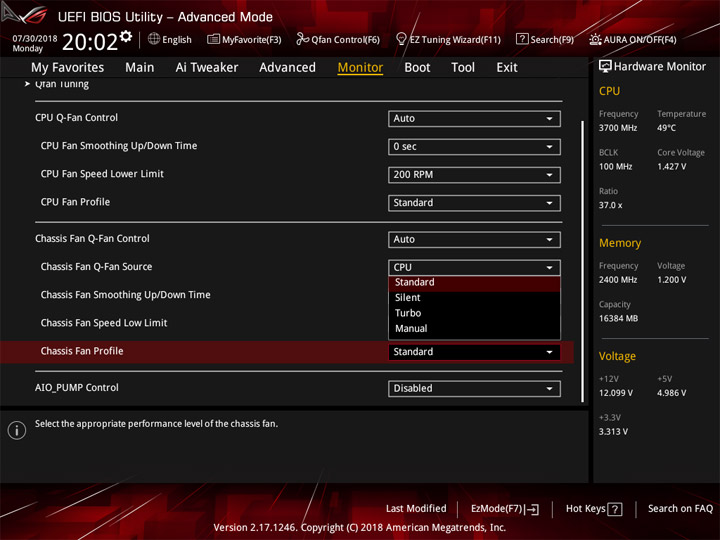
Task: Open the Exit tab
Action: tap(507, 68)
